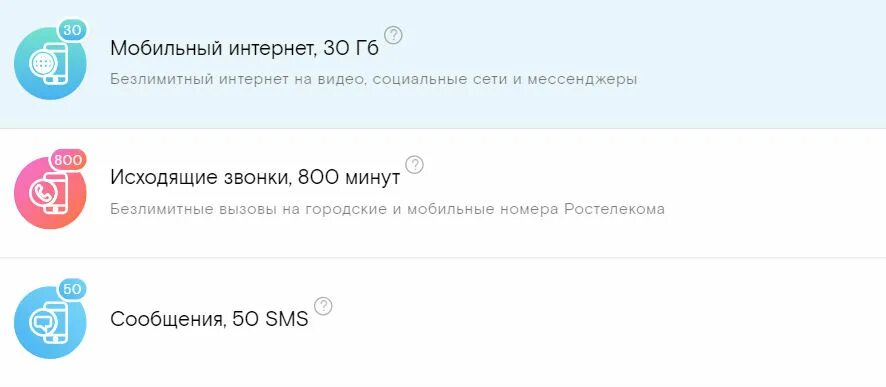Select the Сообщения, 50 SMS title

click(x=209, y=319)
